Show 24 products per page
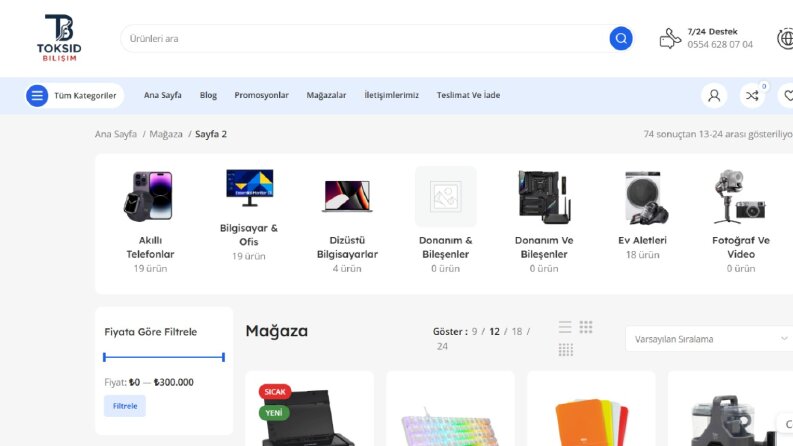Viewport: 793px width, 446px height. 442,346
